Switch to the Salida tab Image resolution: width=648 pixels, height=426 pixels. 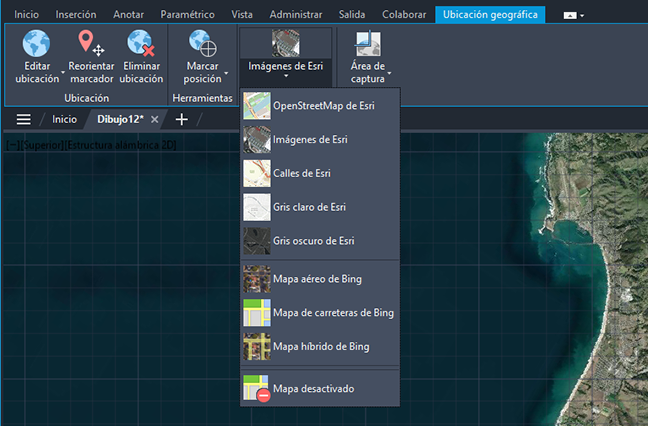pos(352,14)
